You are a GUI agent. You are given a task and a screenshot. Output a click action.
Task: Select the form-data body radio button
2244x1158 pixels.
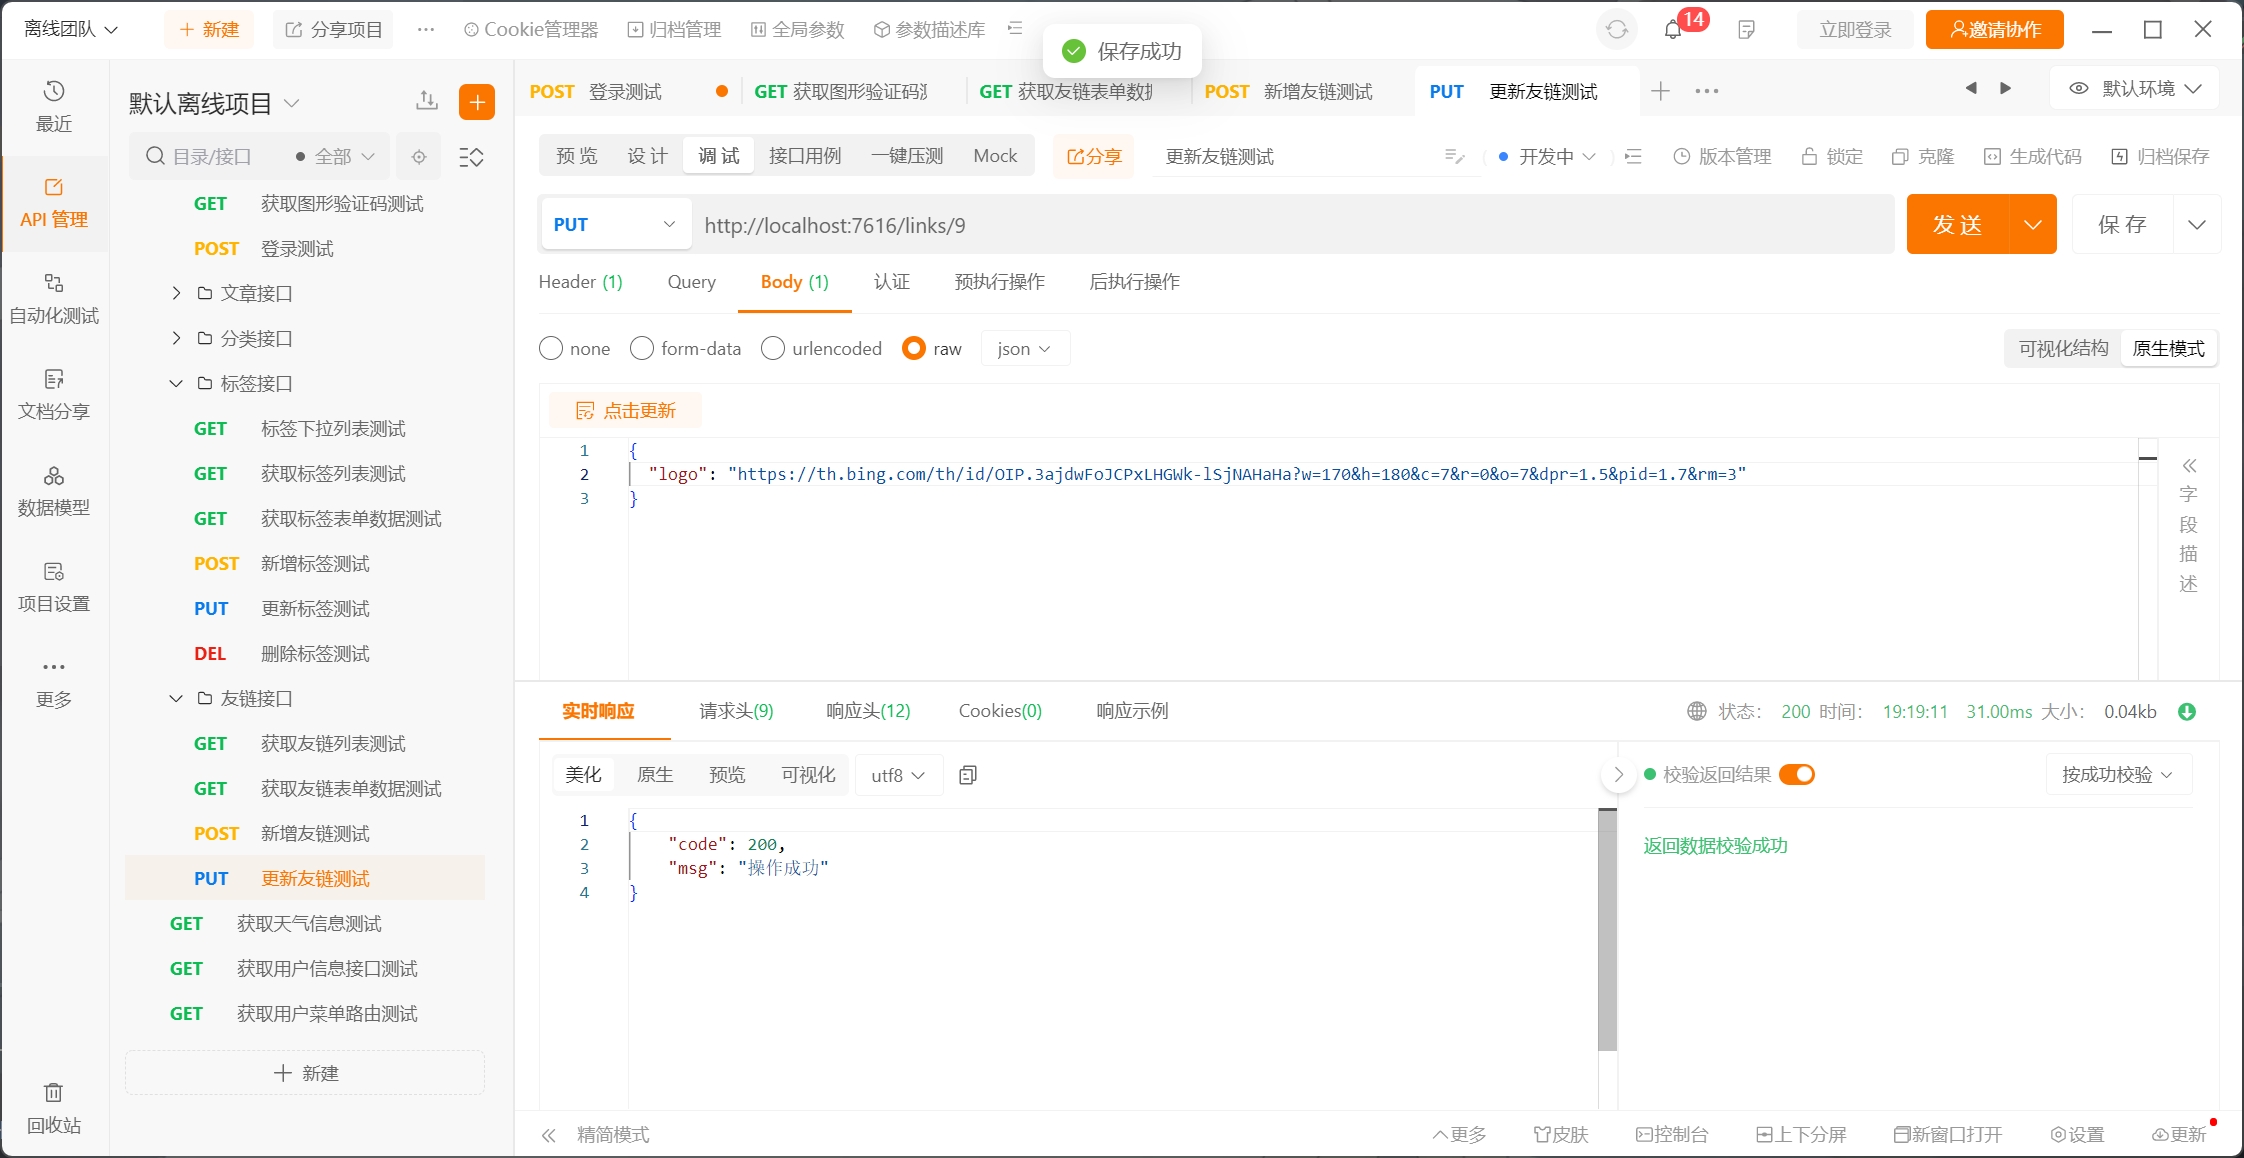(642, 348)
